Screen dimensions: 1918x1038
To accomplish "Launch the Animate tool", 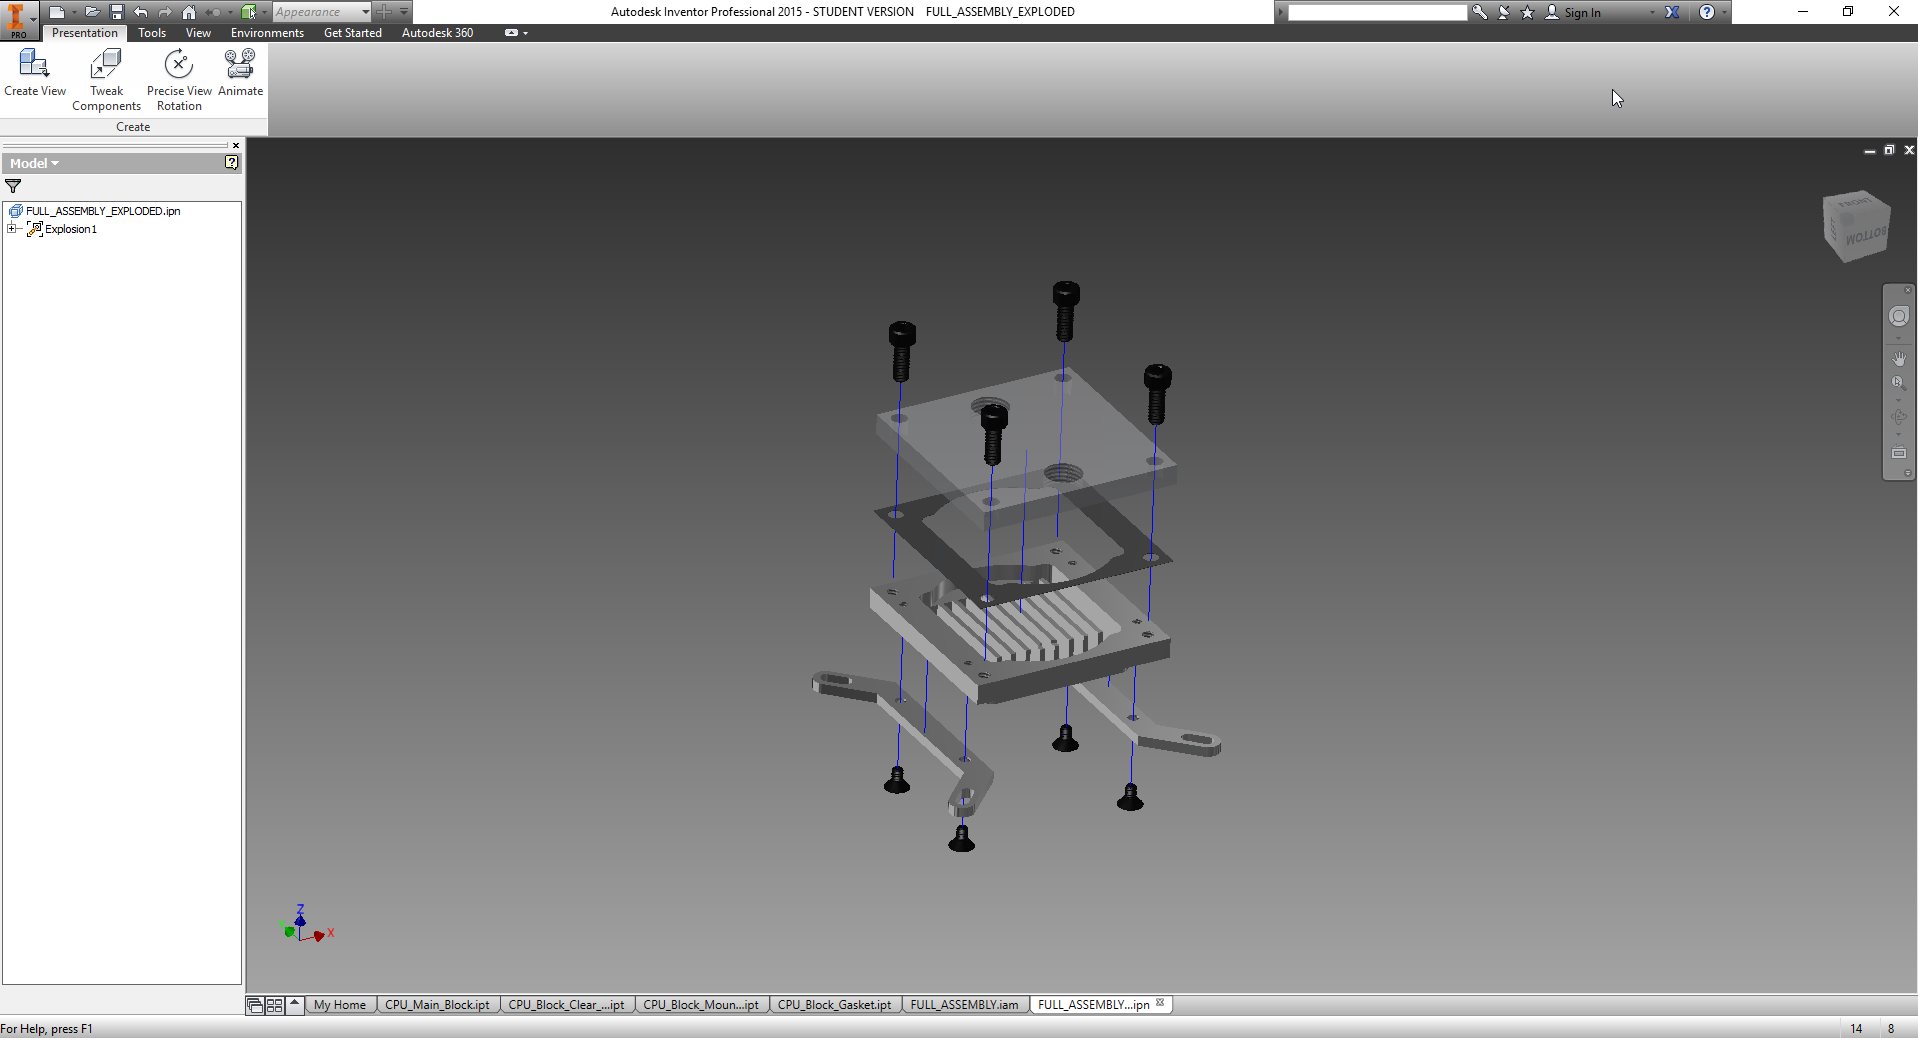I will click(x=240, y=73).
